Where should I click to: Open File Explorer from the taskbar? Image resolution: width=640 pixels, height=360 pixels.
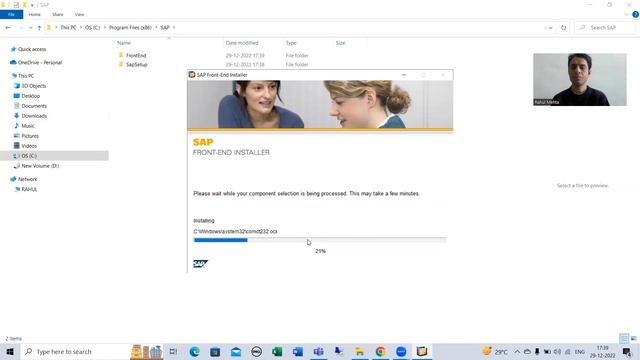[x=360, y=351]
